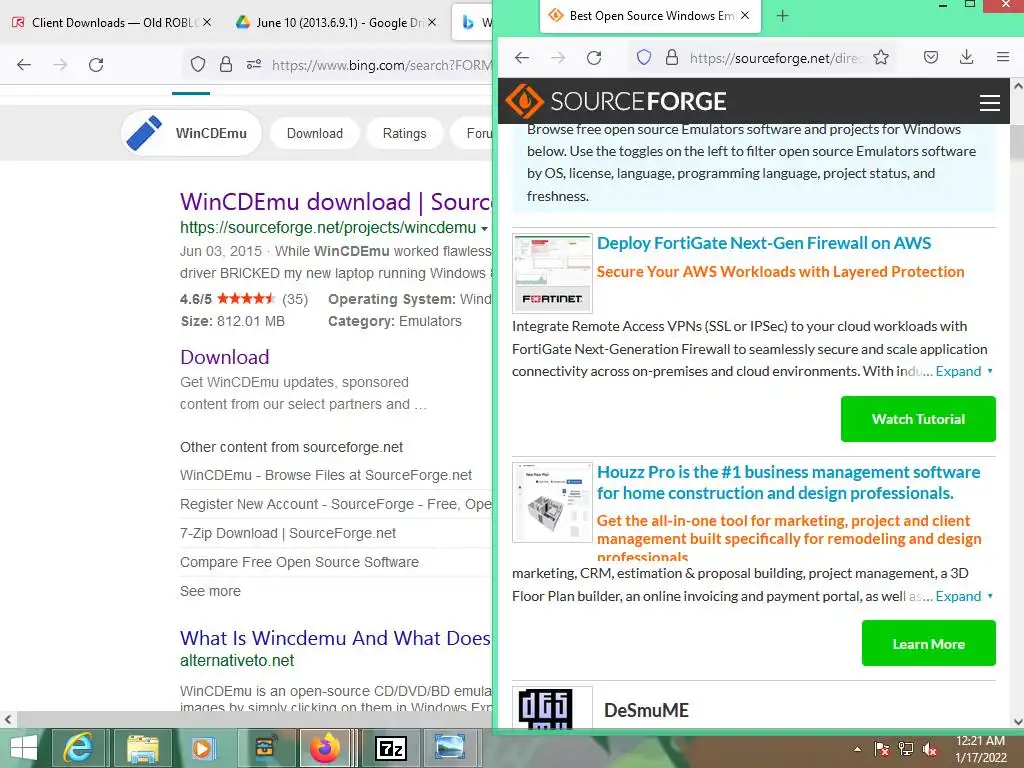Click the sourceforge.net URL field

[x=777, y=57]
